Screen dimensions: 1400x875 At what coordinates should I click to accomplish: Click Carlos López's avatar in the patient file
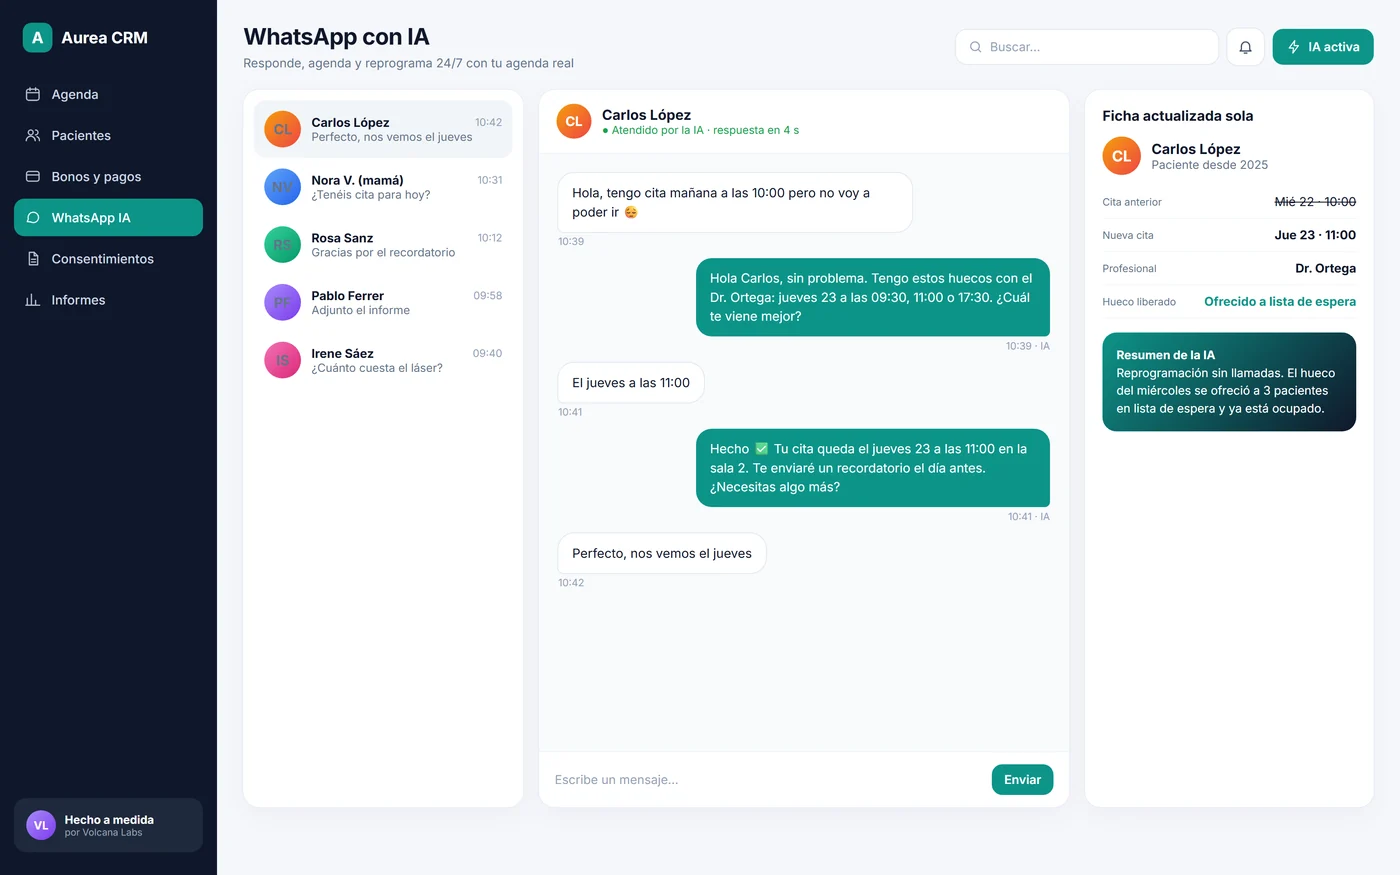(1121, 156)
